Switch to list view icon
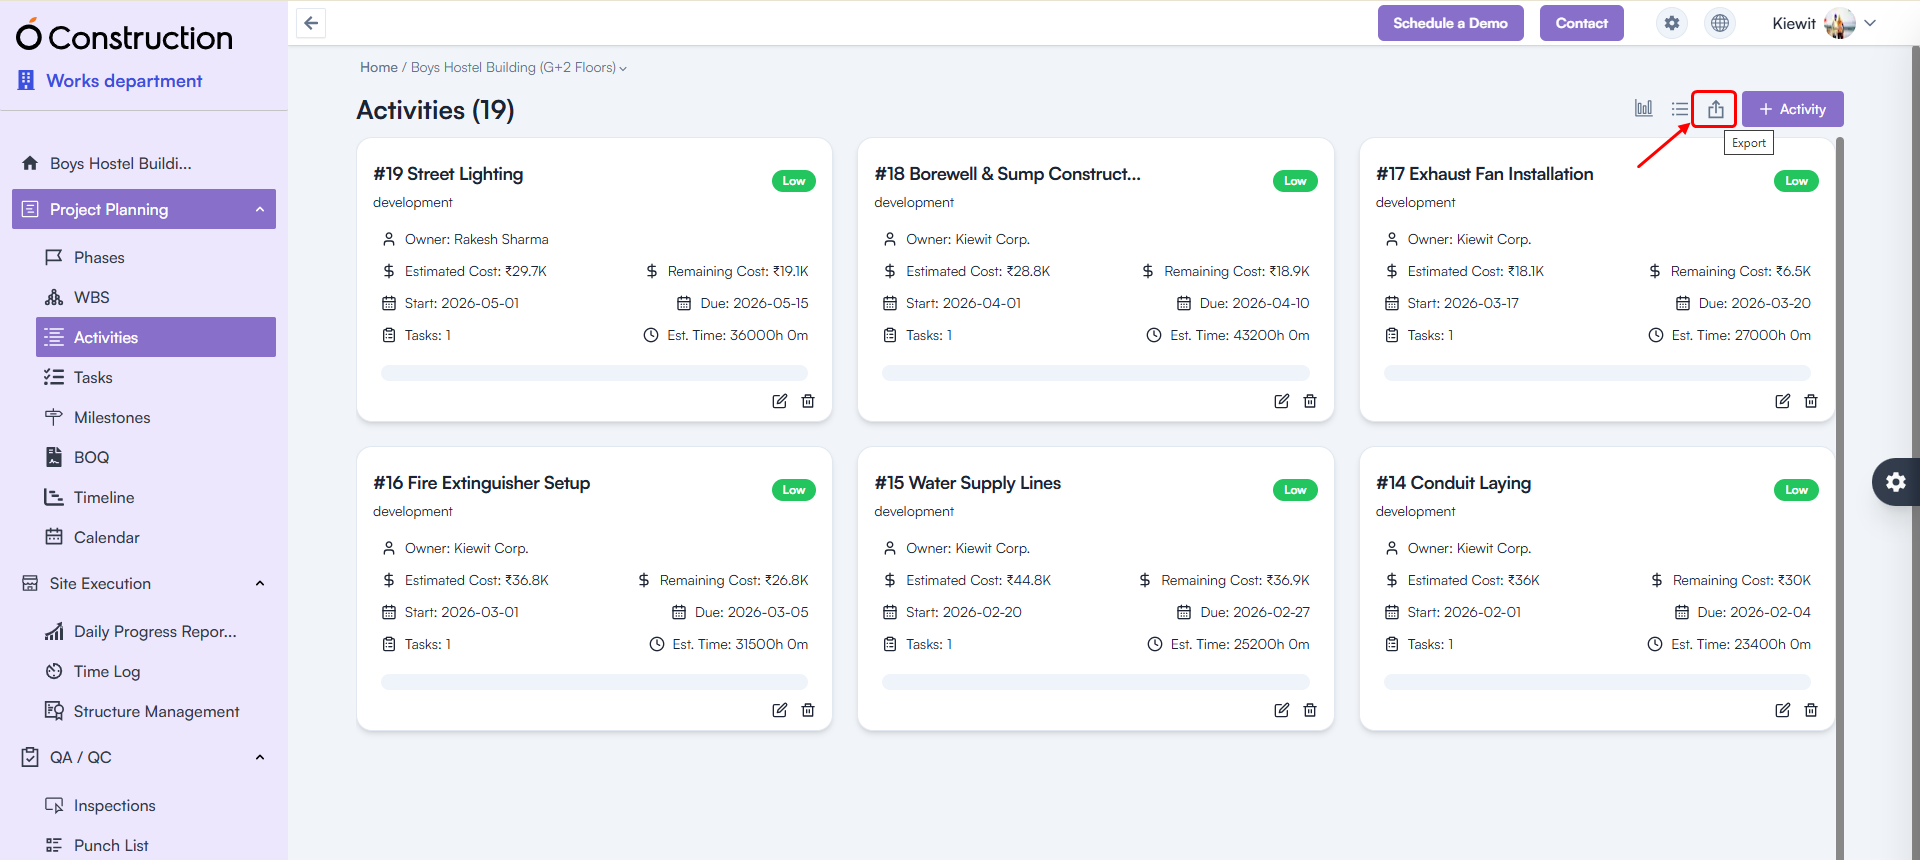The width and height of the screenshot is (1920, 860). pos(1680,109)
